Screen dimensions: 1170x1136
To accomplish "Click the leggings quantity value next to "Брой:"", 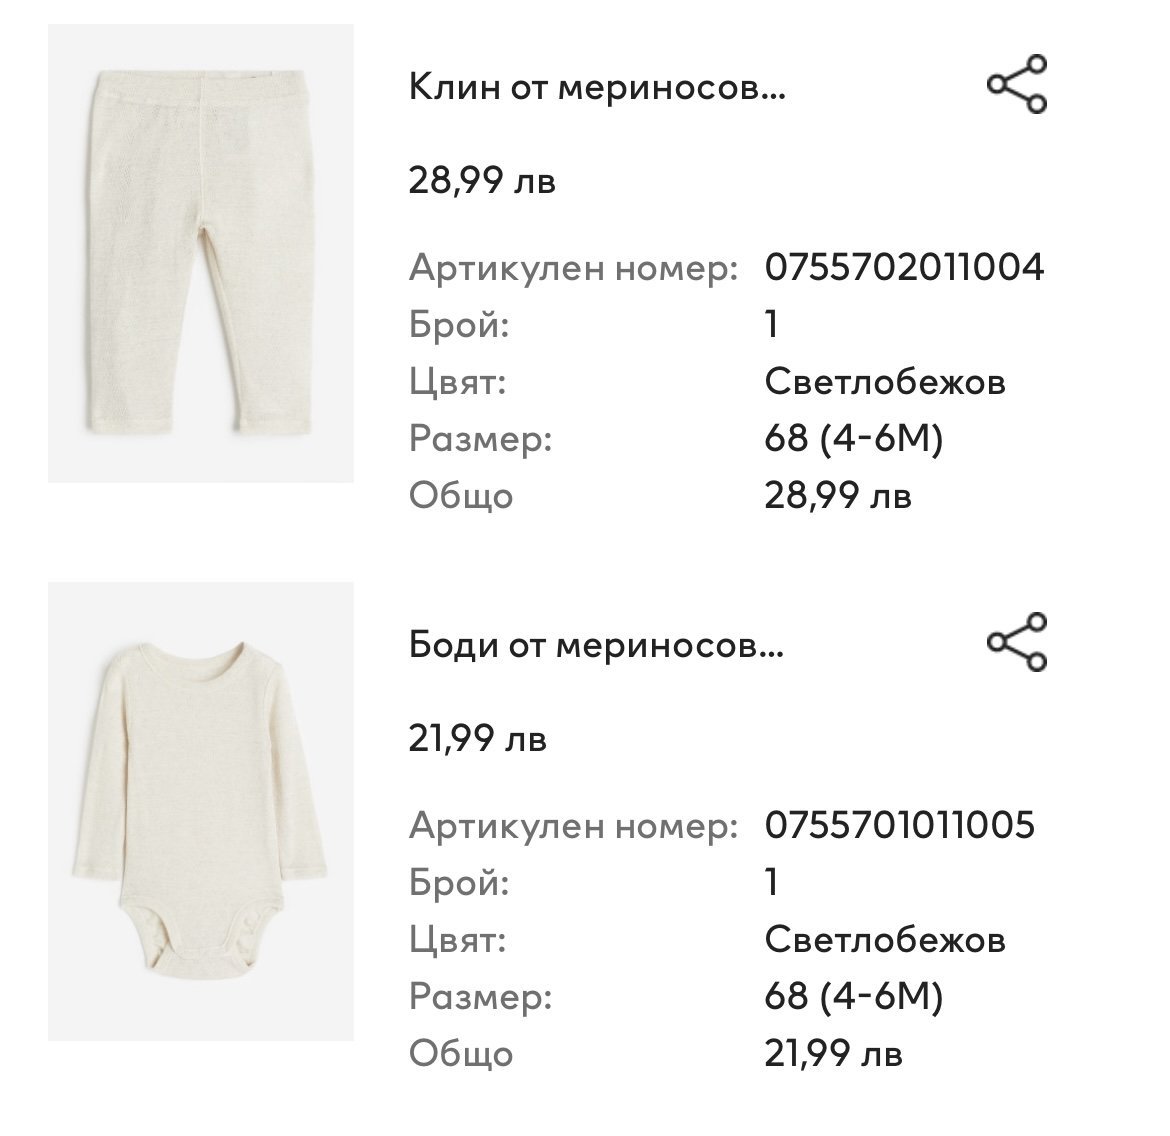I will pyautogui.click(x=771, y=325).
